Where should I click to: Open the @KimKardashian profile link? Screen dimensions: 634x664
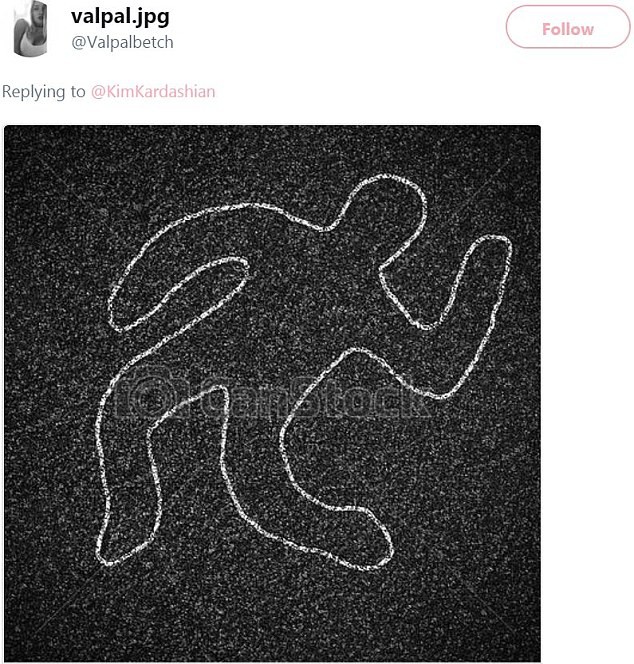(153, 91)
